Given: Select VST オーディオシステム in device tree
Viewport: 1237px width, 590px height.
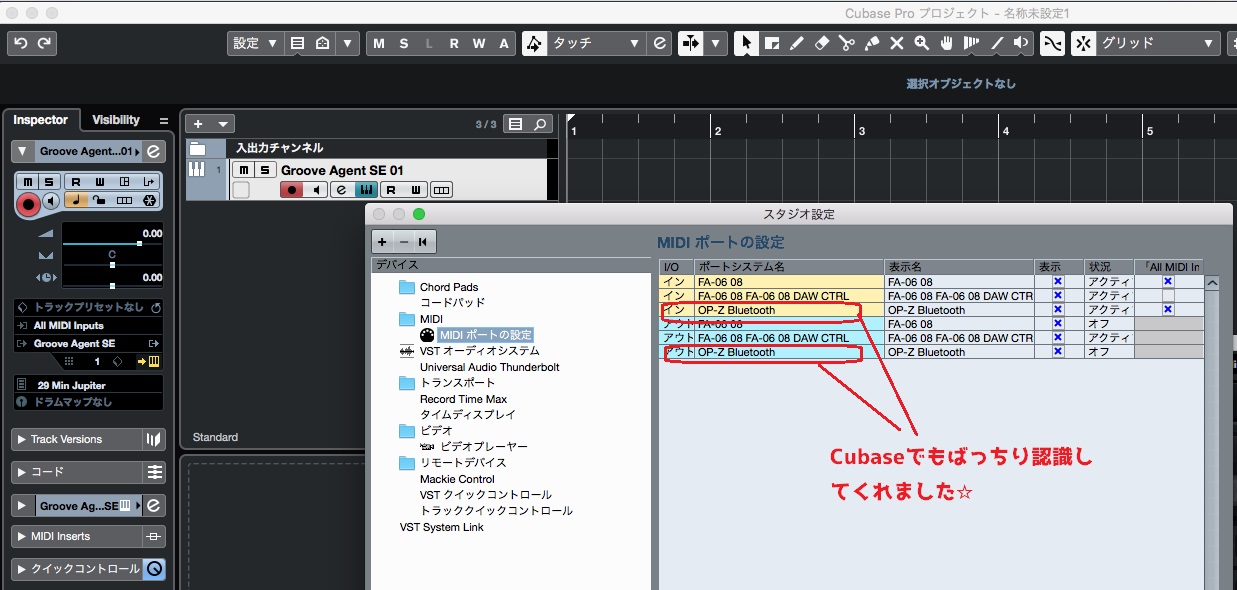Looking at the screenshot, I should (x=480, y=351).
